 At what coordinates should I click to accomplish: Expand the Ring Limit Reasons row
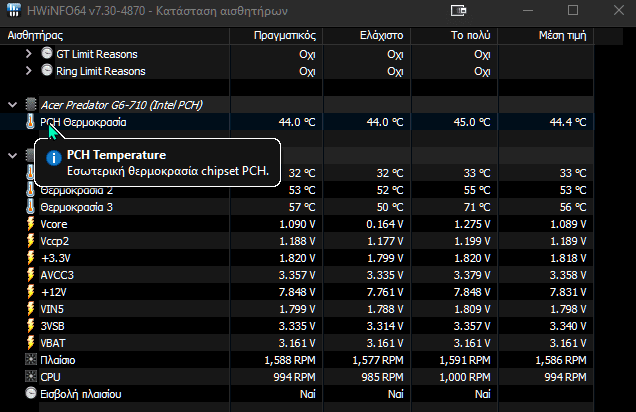click(28, 71)
